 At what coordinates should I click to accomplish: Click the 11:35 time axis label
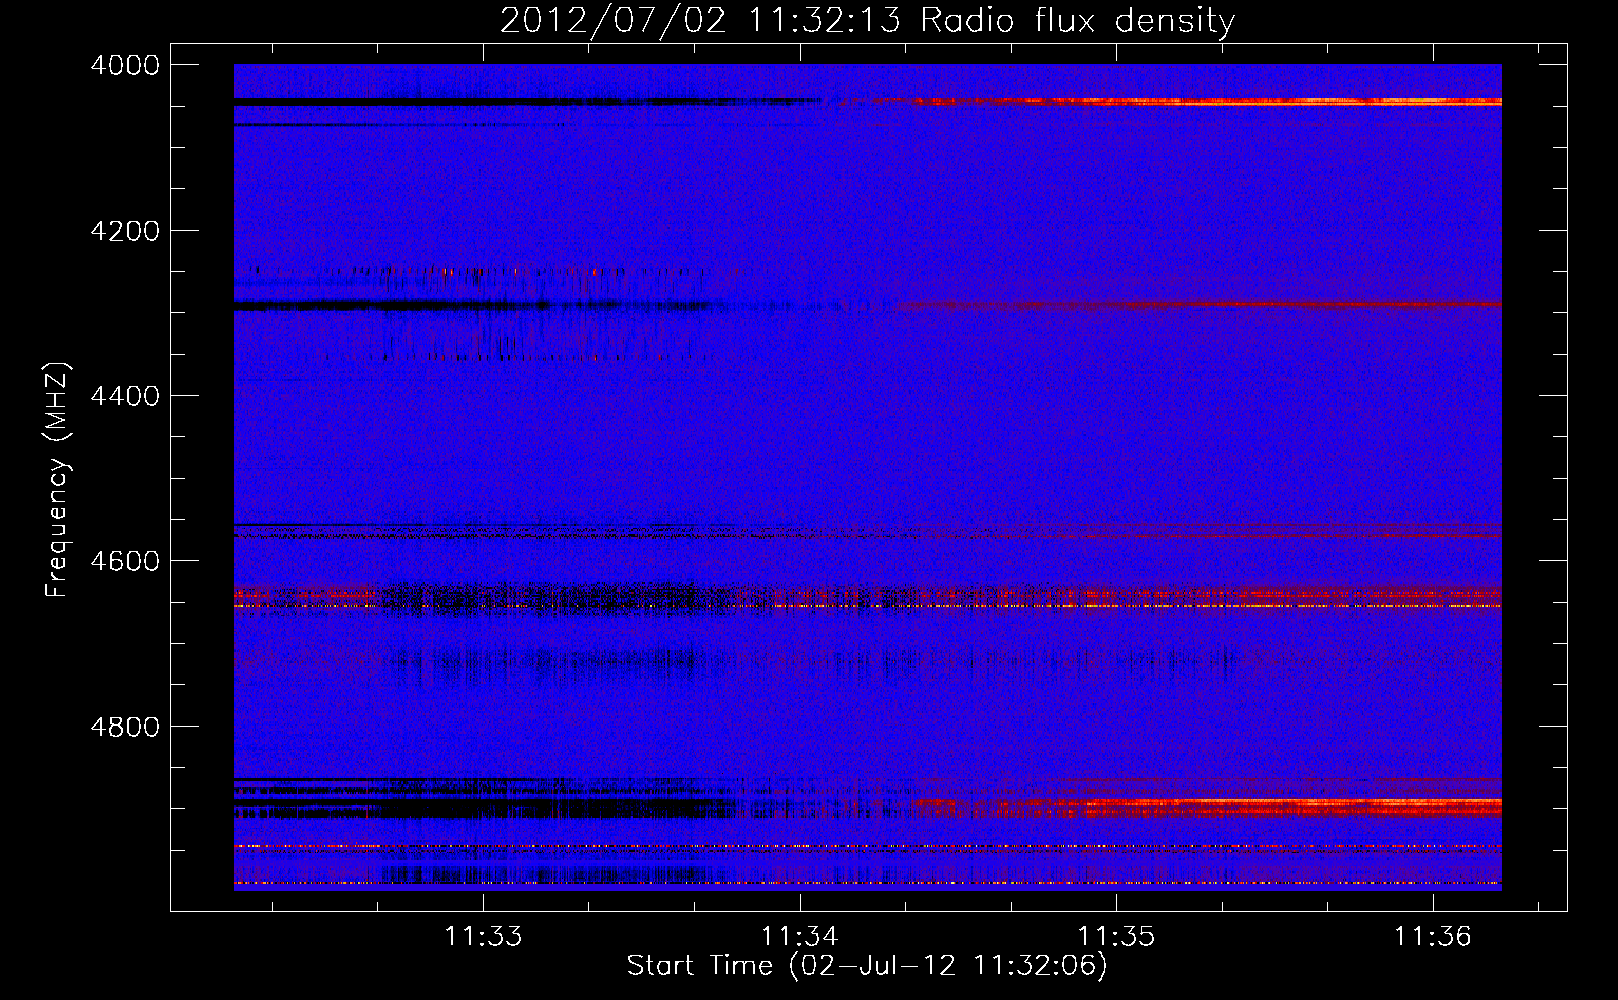point(1116,937)
